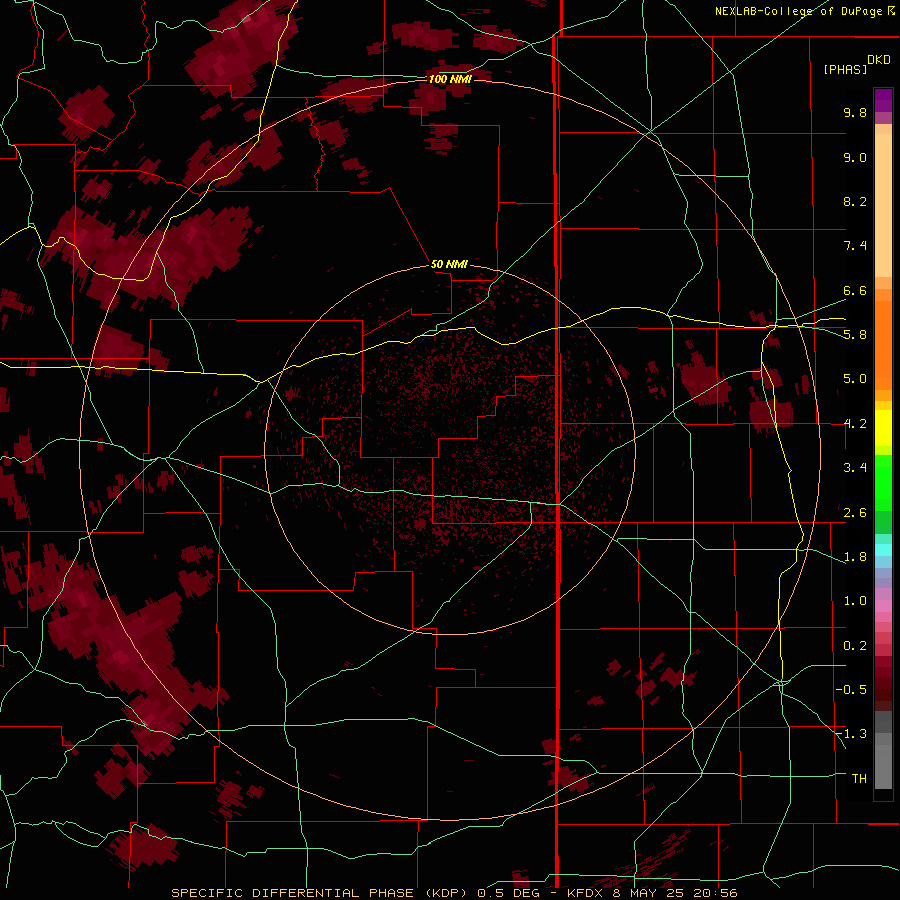Click the -1.3 scale value

[x=851, y=734]
